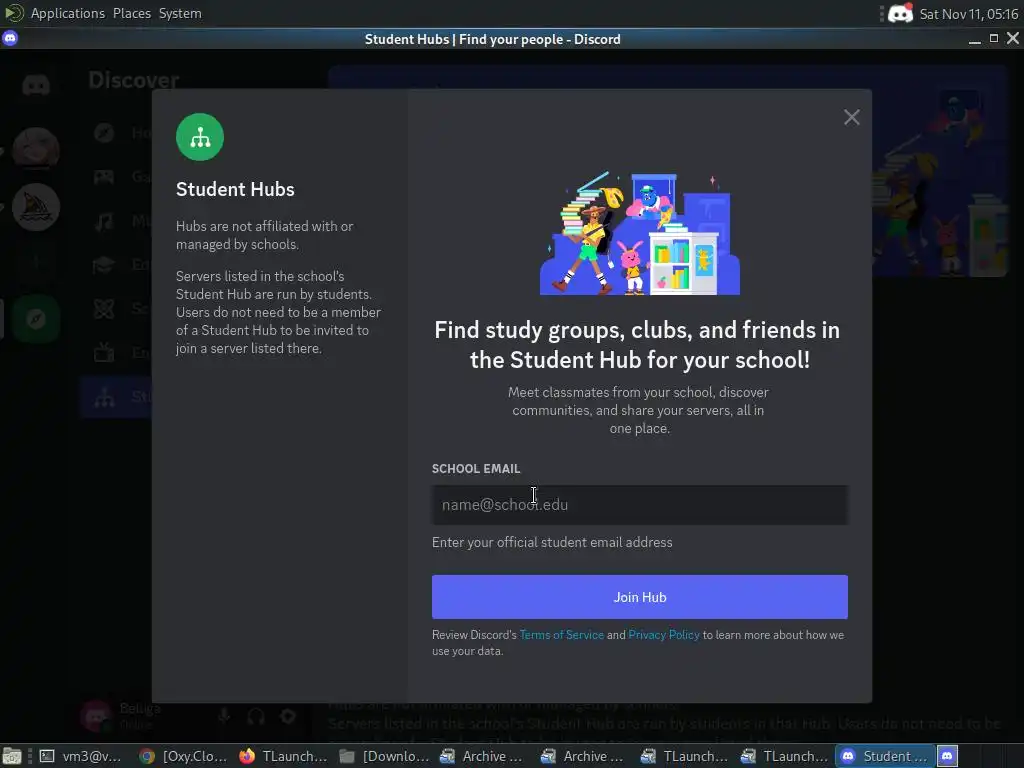Click the Home compass category icon
Viewport: 1024px width, 768px height.
[104, 133]
